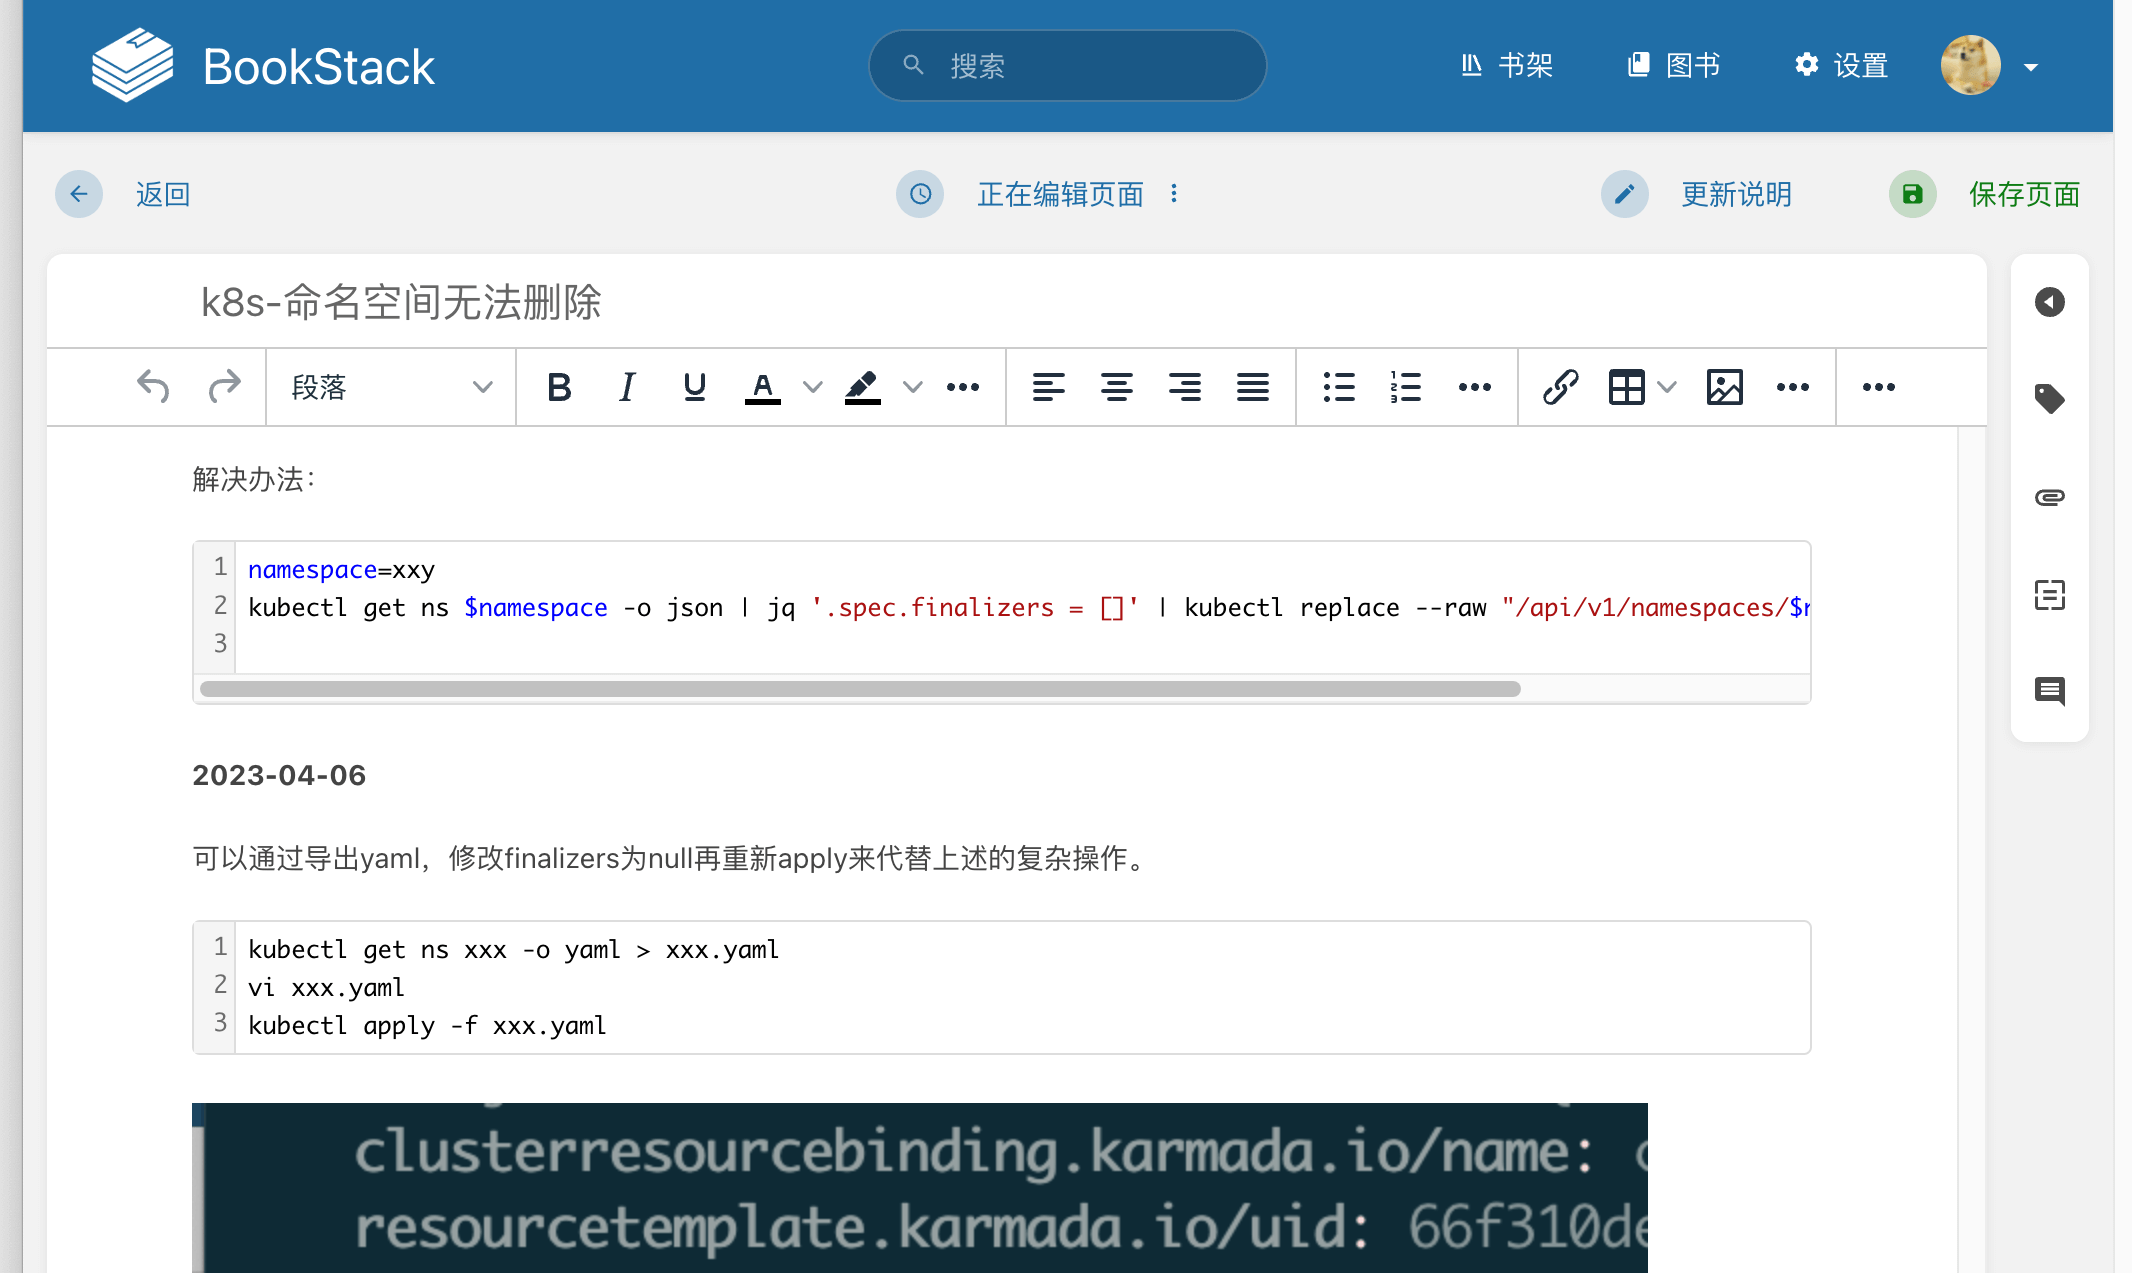Screen dimensions: 2132x1273
Task: Click the redo arrow icon
Action: tap(224, 387)
